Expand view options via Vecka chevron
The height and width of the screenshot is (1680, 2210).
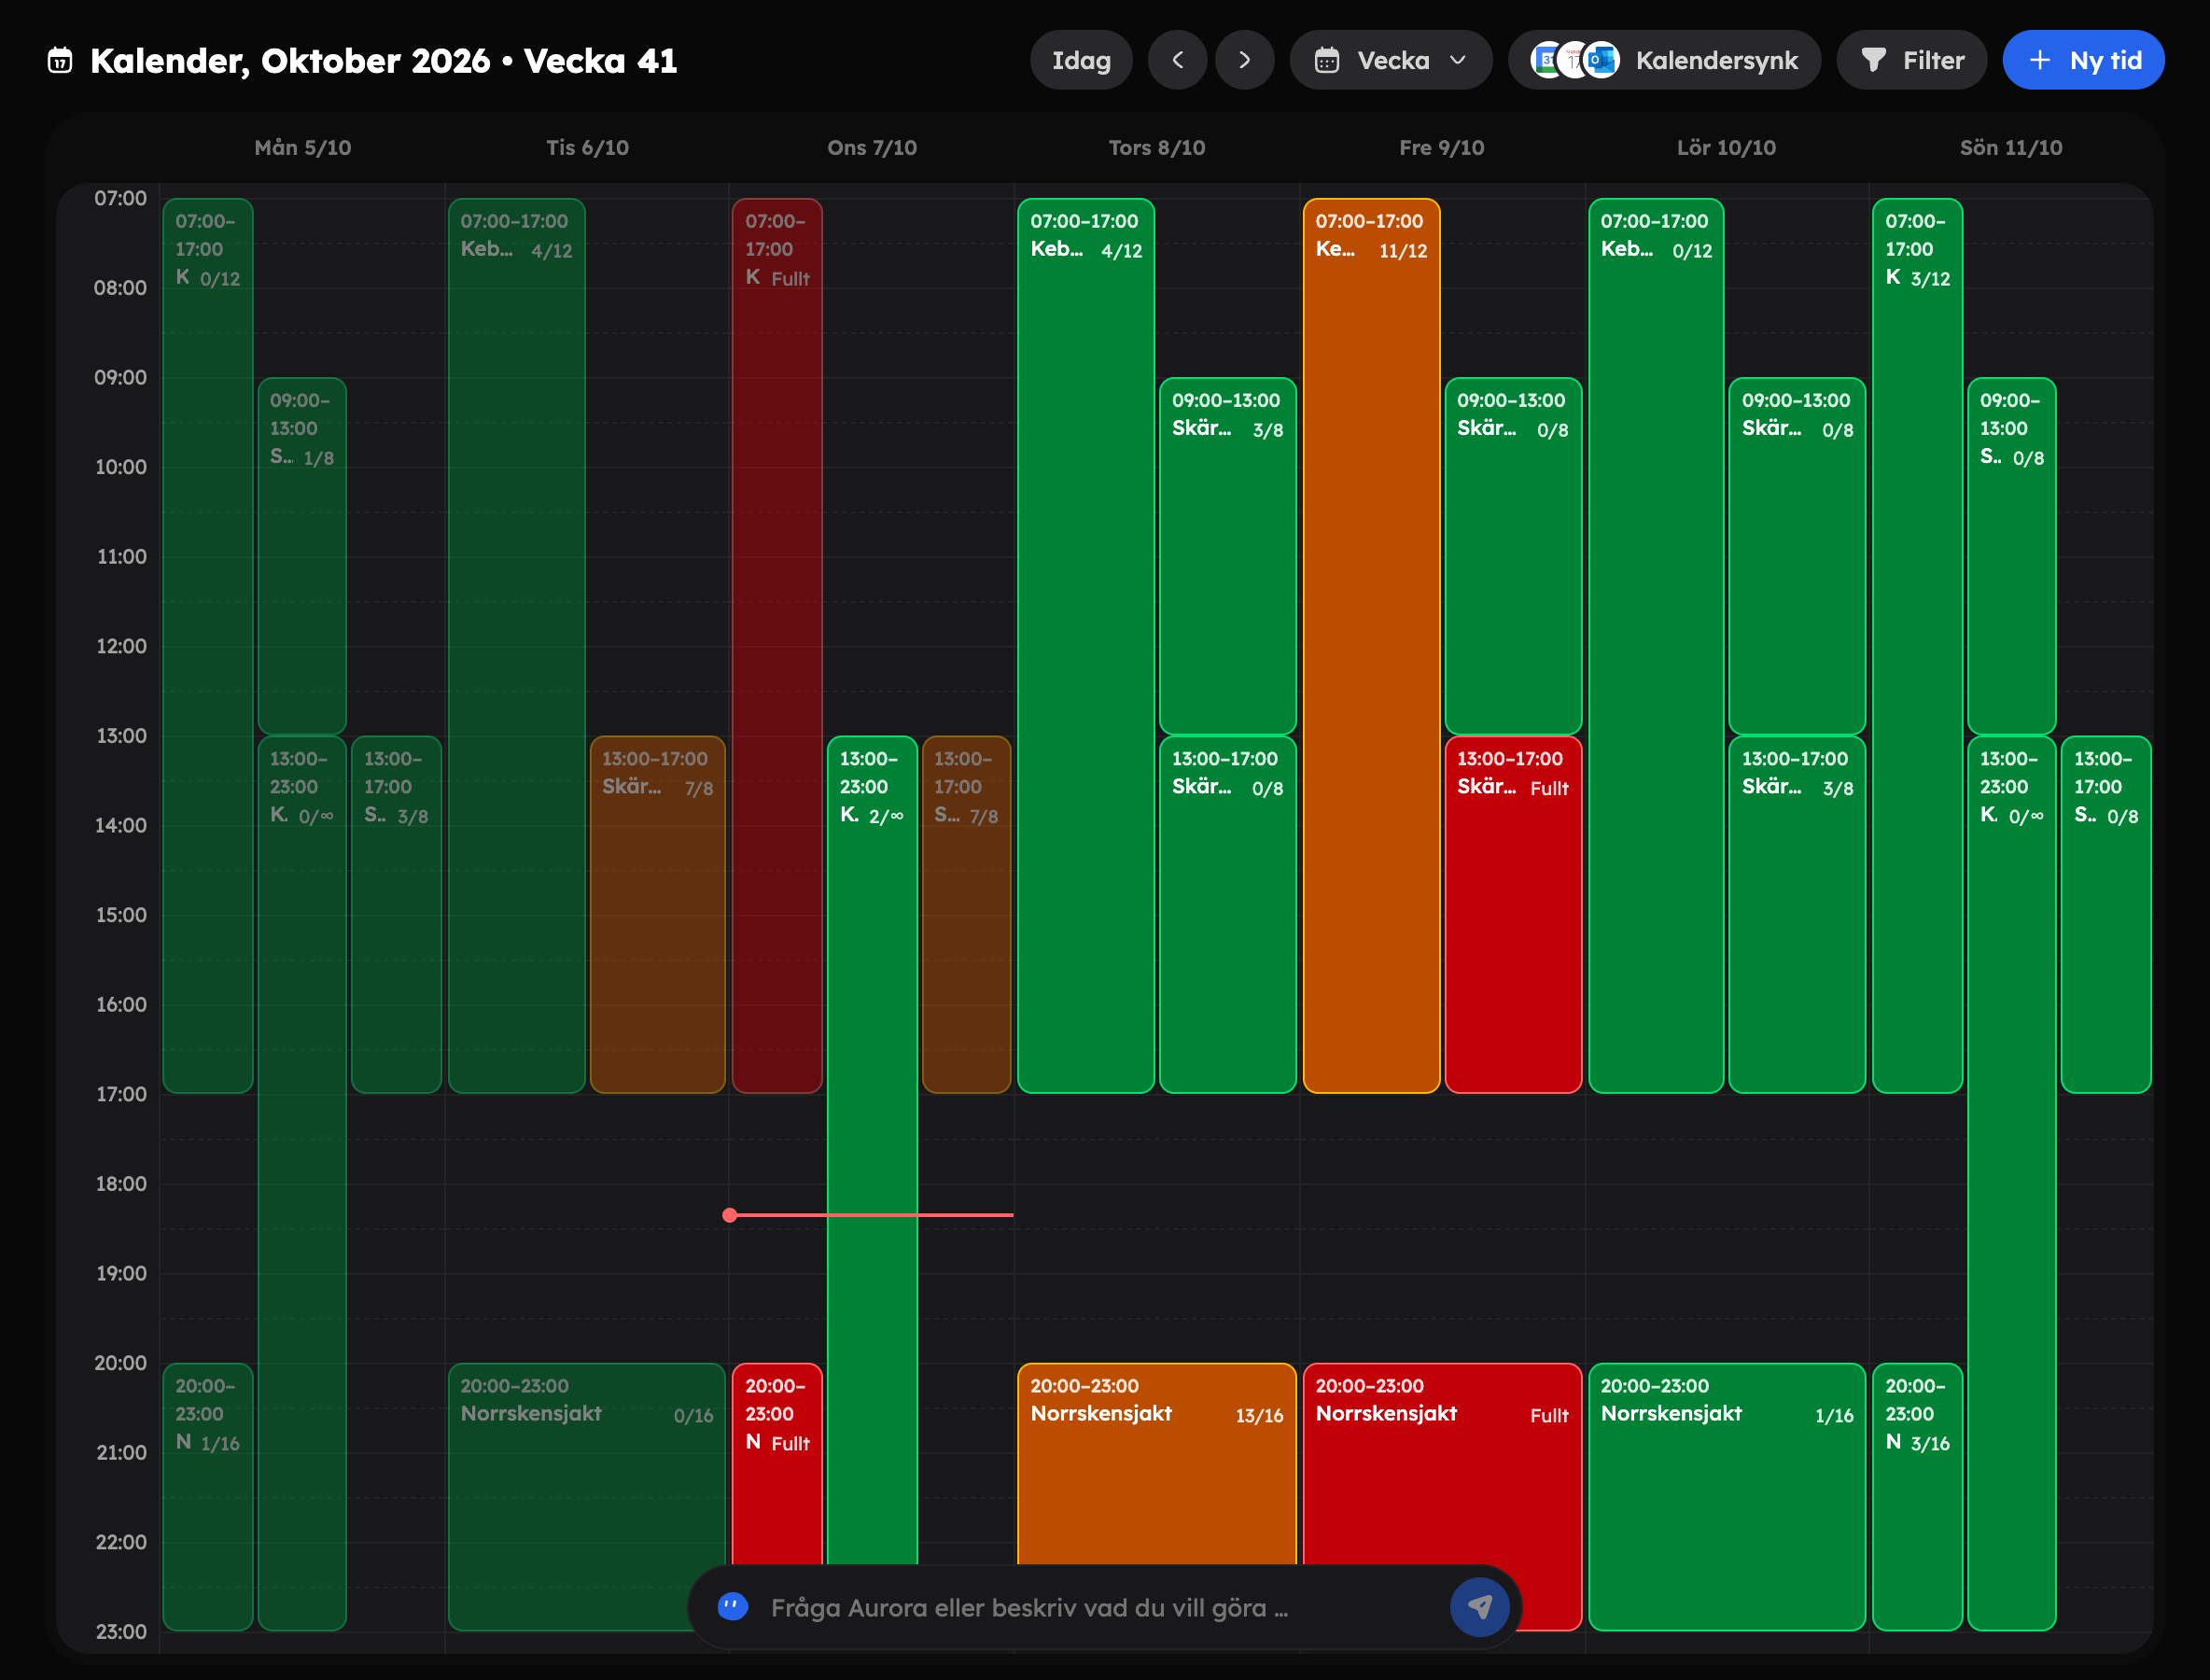click(x=1458, y=60)
